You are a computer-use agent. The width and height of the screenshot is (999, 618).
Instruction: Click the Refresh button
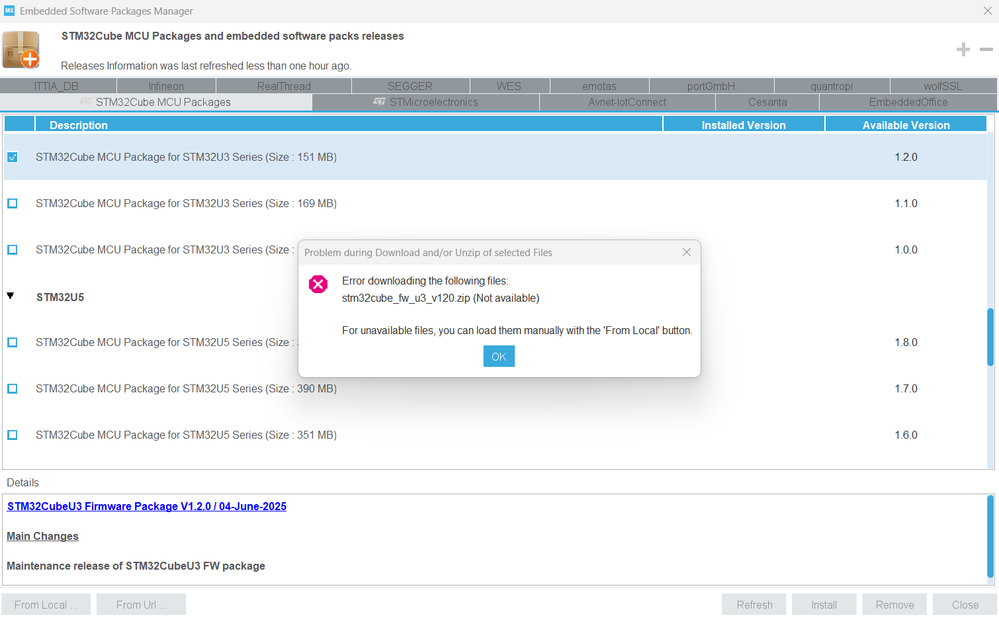tap(754, 605)
